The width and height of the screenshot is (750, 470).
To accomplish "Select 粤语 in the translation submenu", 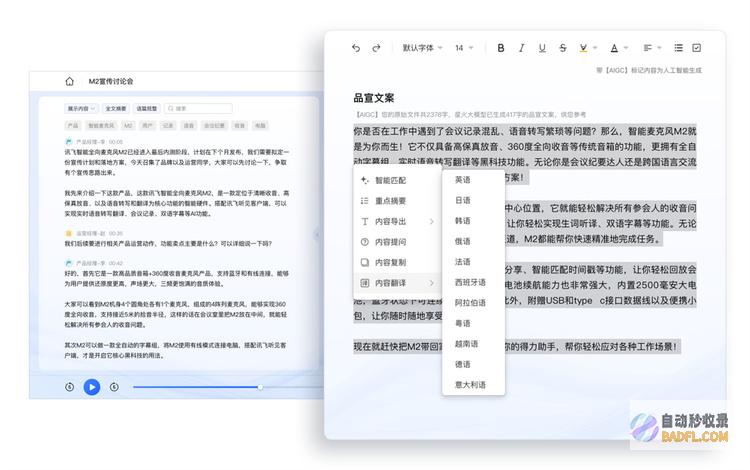I will point(463,324).
